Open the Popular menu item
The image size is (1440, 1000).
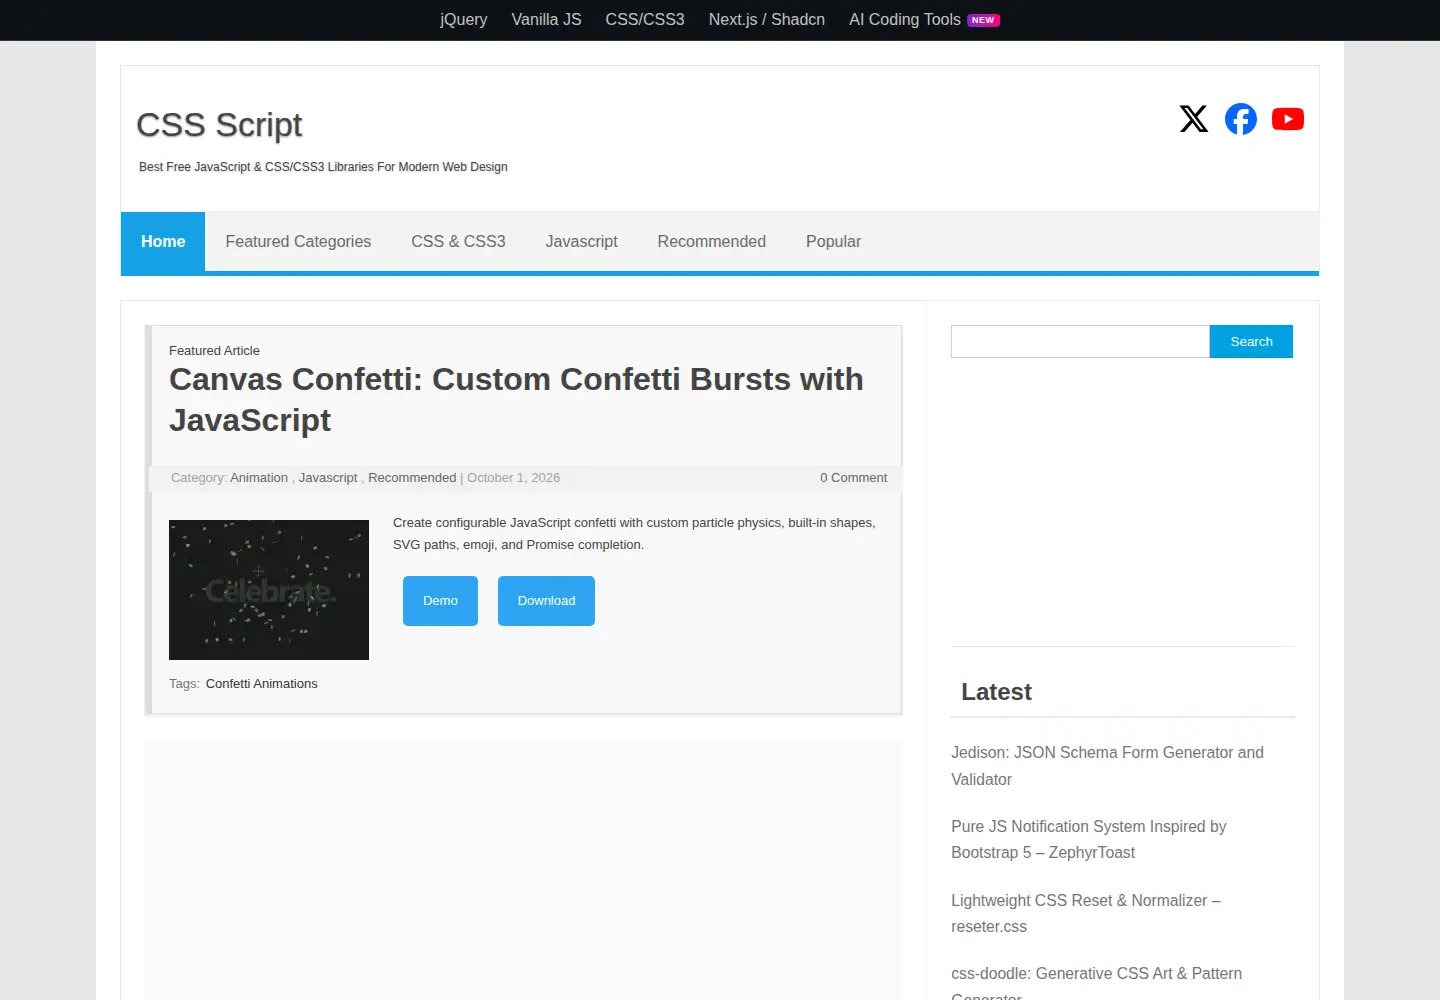pyautogui.click(x=833, y=241)
